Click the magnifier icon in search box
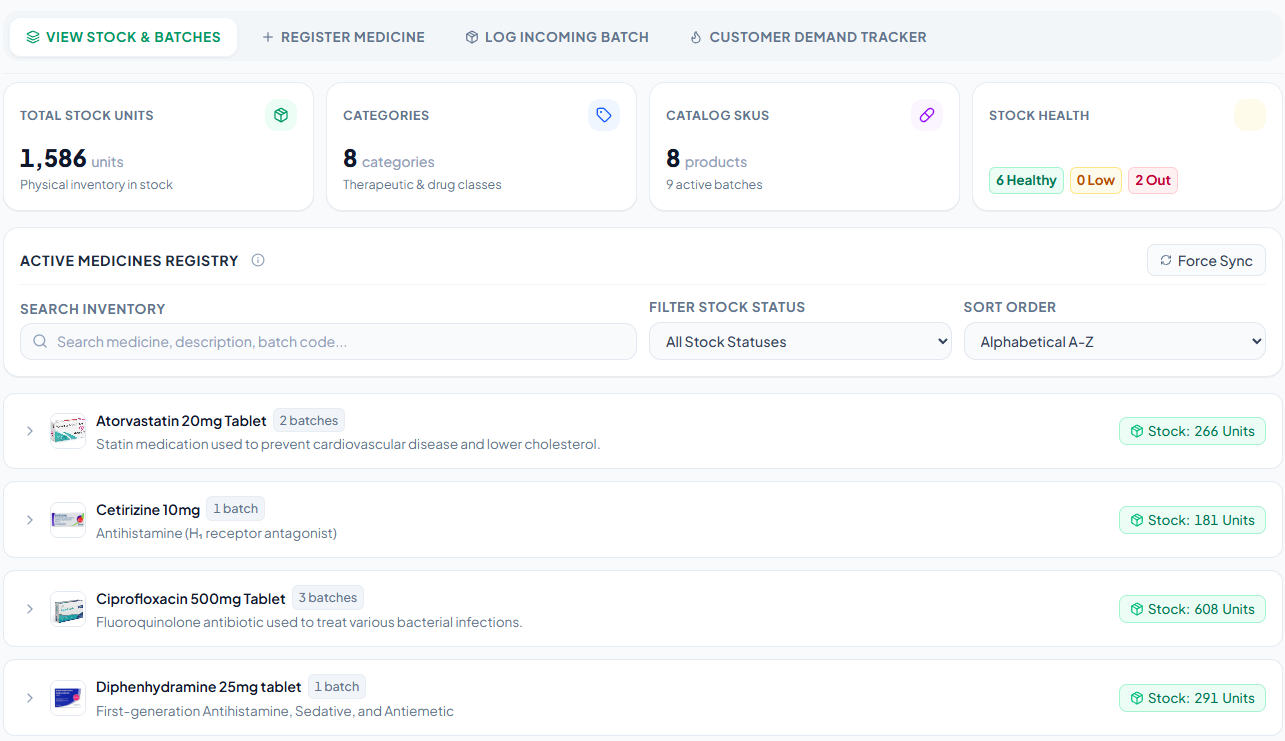The width and height of the screenshot is (1285, 741). point(41,342)
